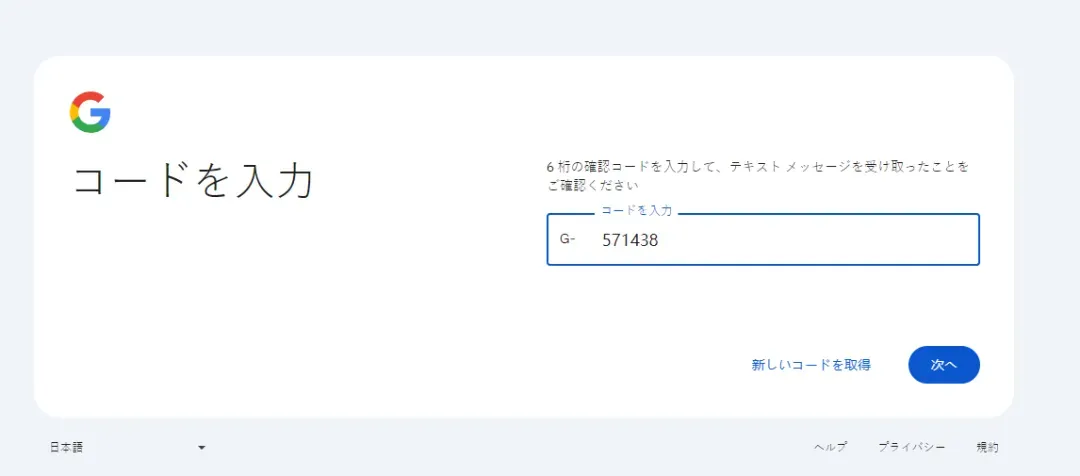Open the 日本語 language dropdown
Viewport: 1080px width, 476px height.
(127, 447)
